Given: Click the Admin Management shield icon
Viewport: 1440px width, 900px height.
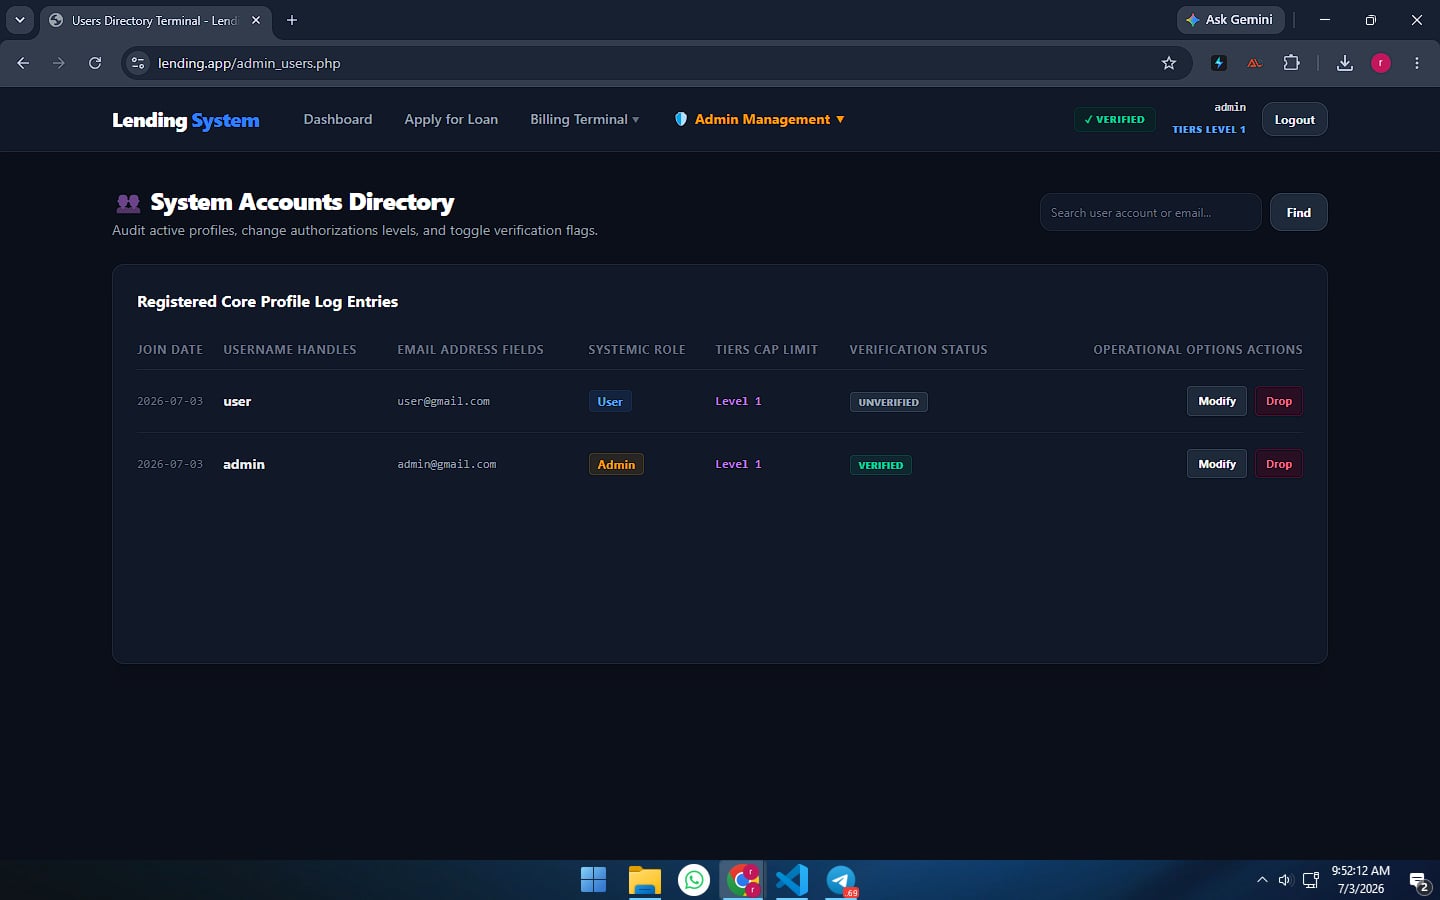Looking at the screenshot, I should click(681, 119).
